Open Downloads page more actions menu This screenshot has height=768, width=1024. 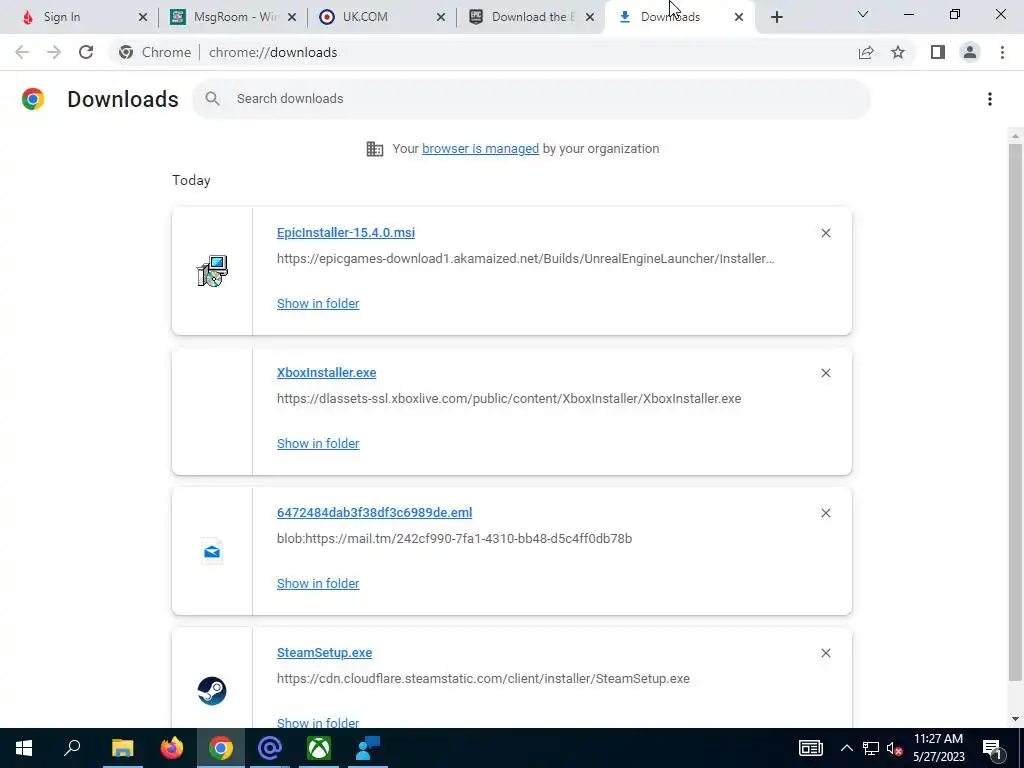tap(989, 99)
